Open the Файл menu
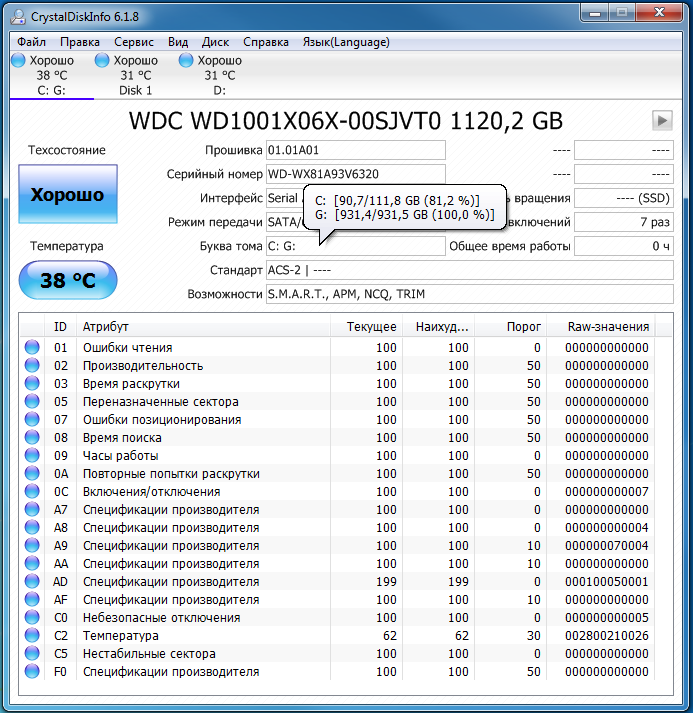This screenshot has width=693, height=713. [x=31, y=42]
